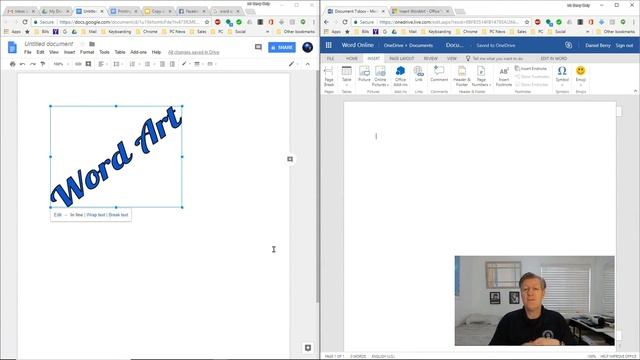Click the OneDrive Documents breadcrumb in Word Online
640x360 pixels.
pyautogui.click(x=408, y=45)
